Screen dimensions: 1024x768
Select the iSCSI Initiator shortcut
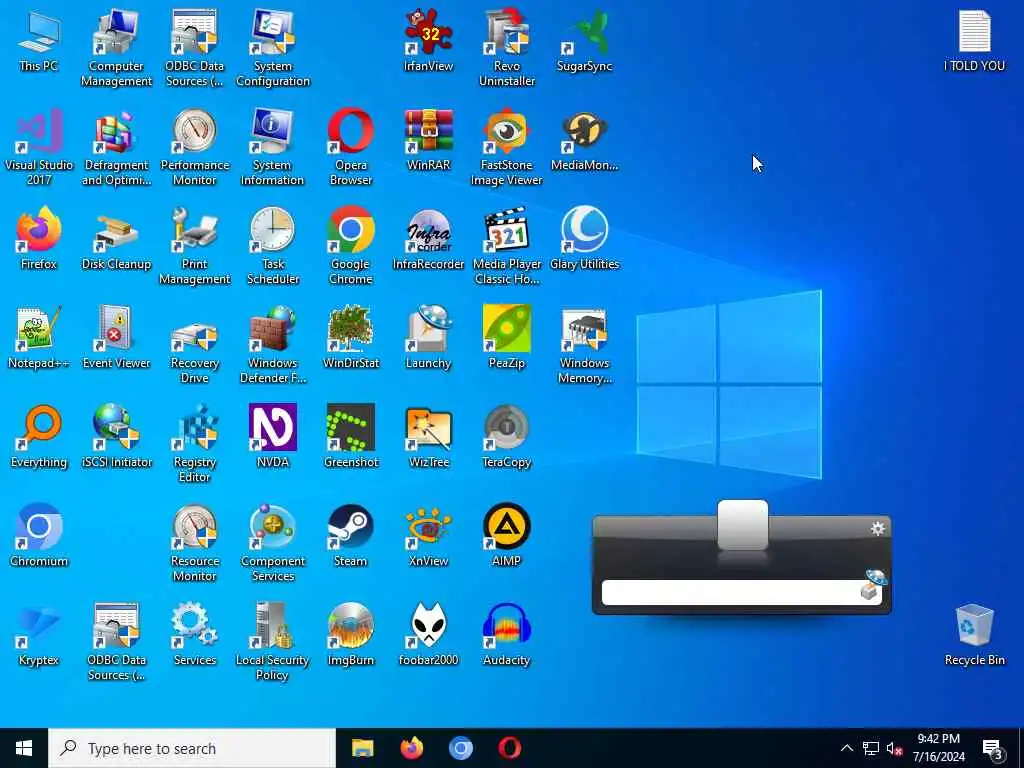[116, 437]
